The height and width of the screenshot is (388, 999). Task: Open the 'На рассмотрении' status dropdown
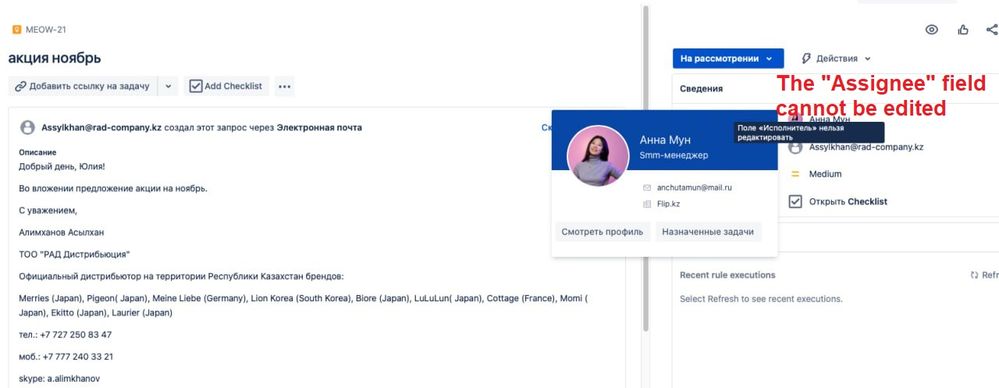tap(728, 59)
